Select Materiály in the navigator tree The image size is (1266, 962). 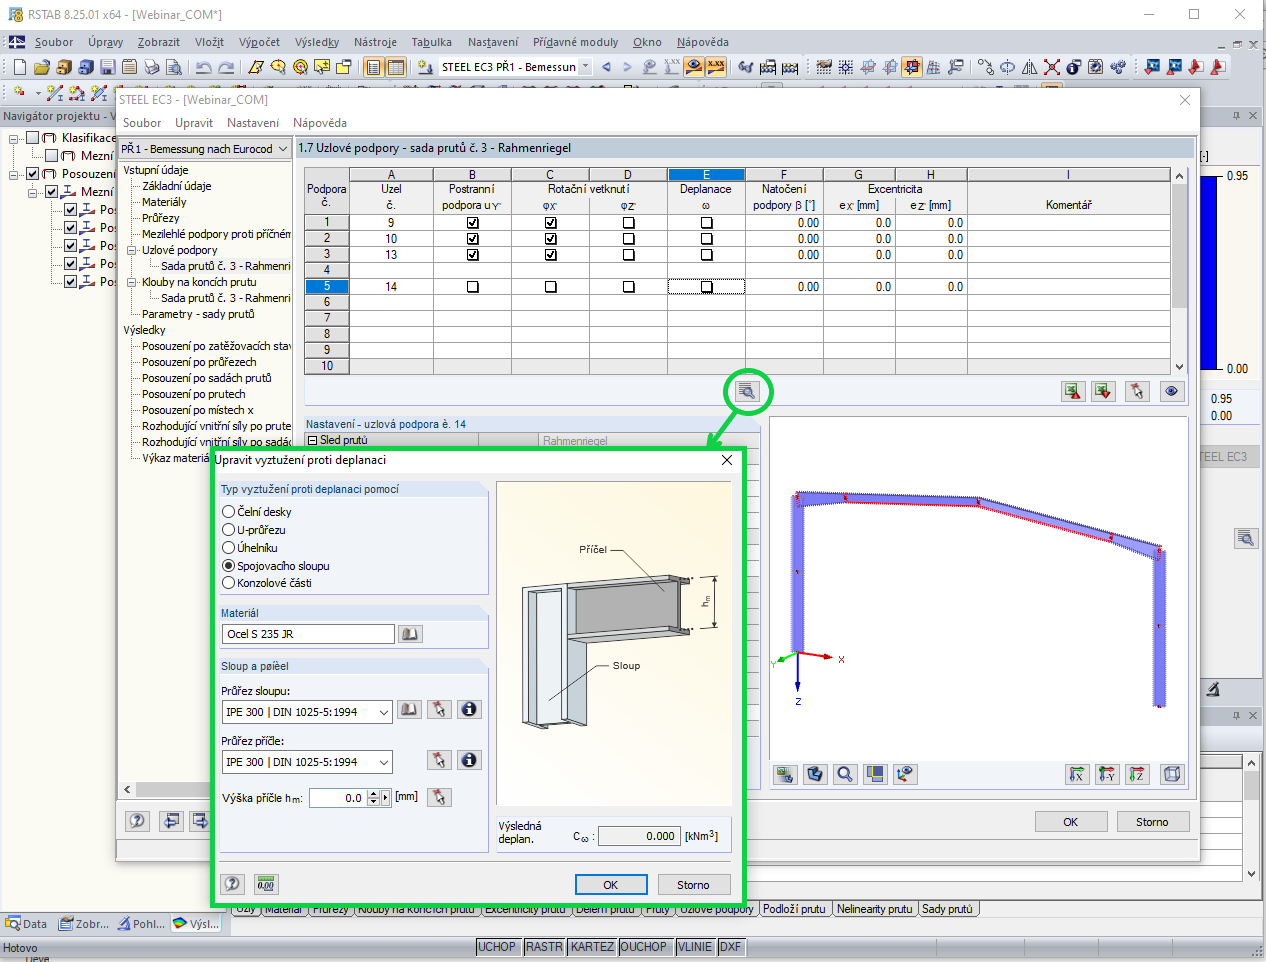point(164,202)
